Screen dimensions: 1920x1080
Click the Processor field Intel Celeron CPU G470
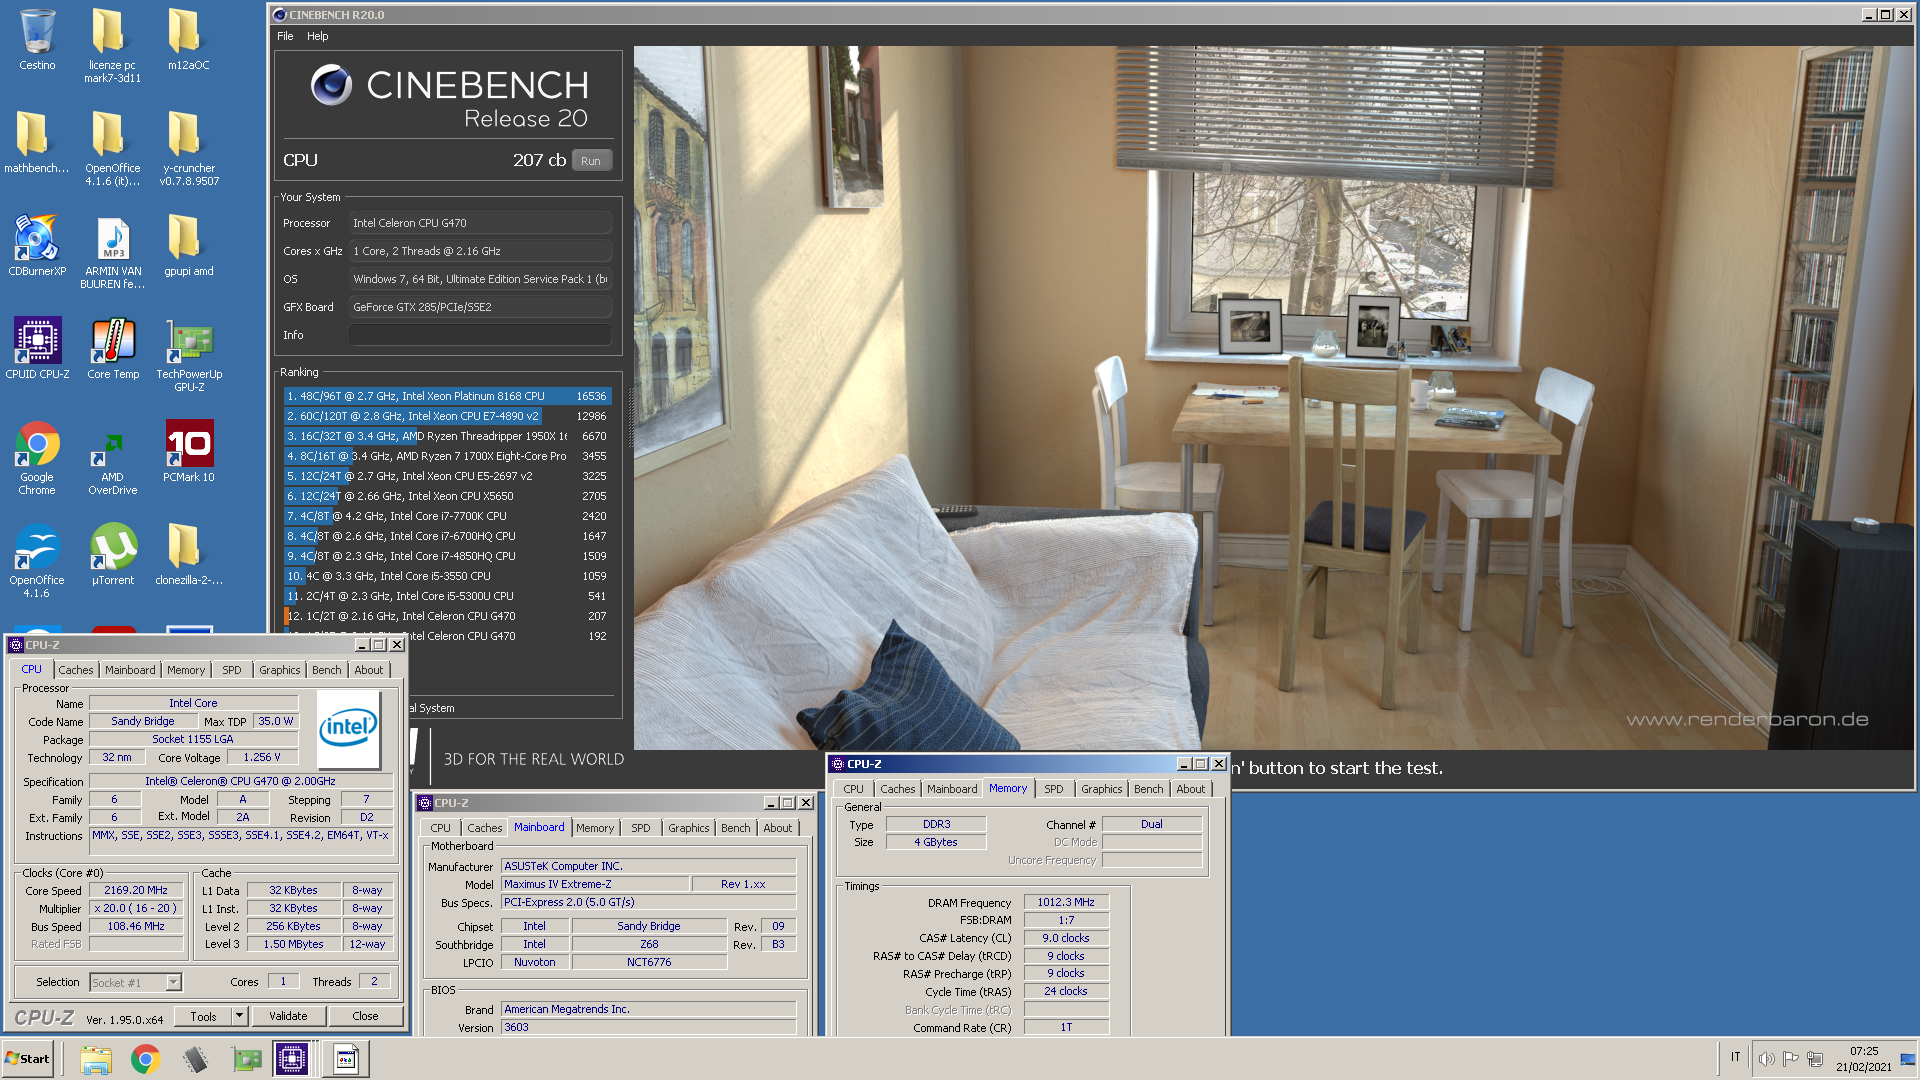coord(479,223)
